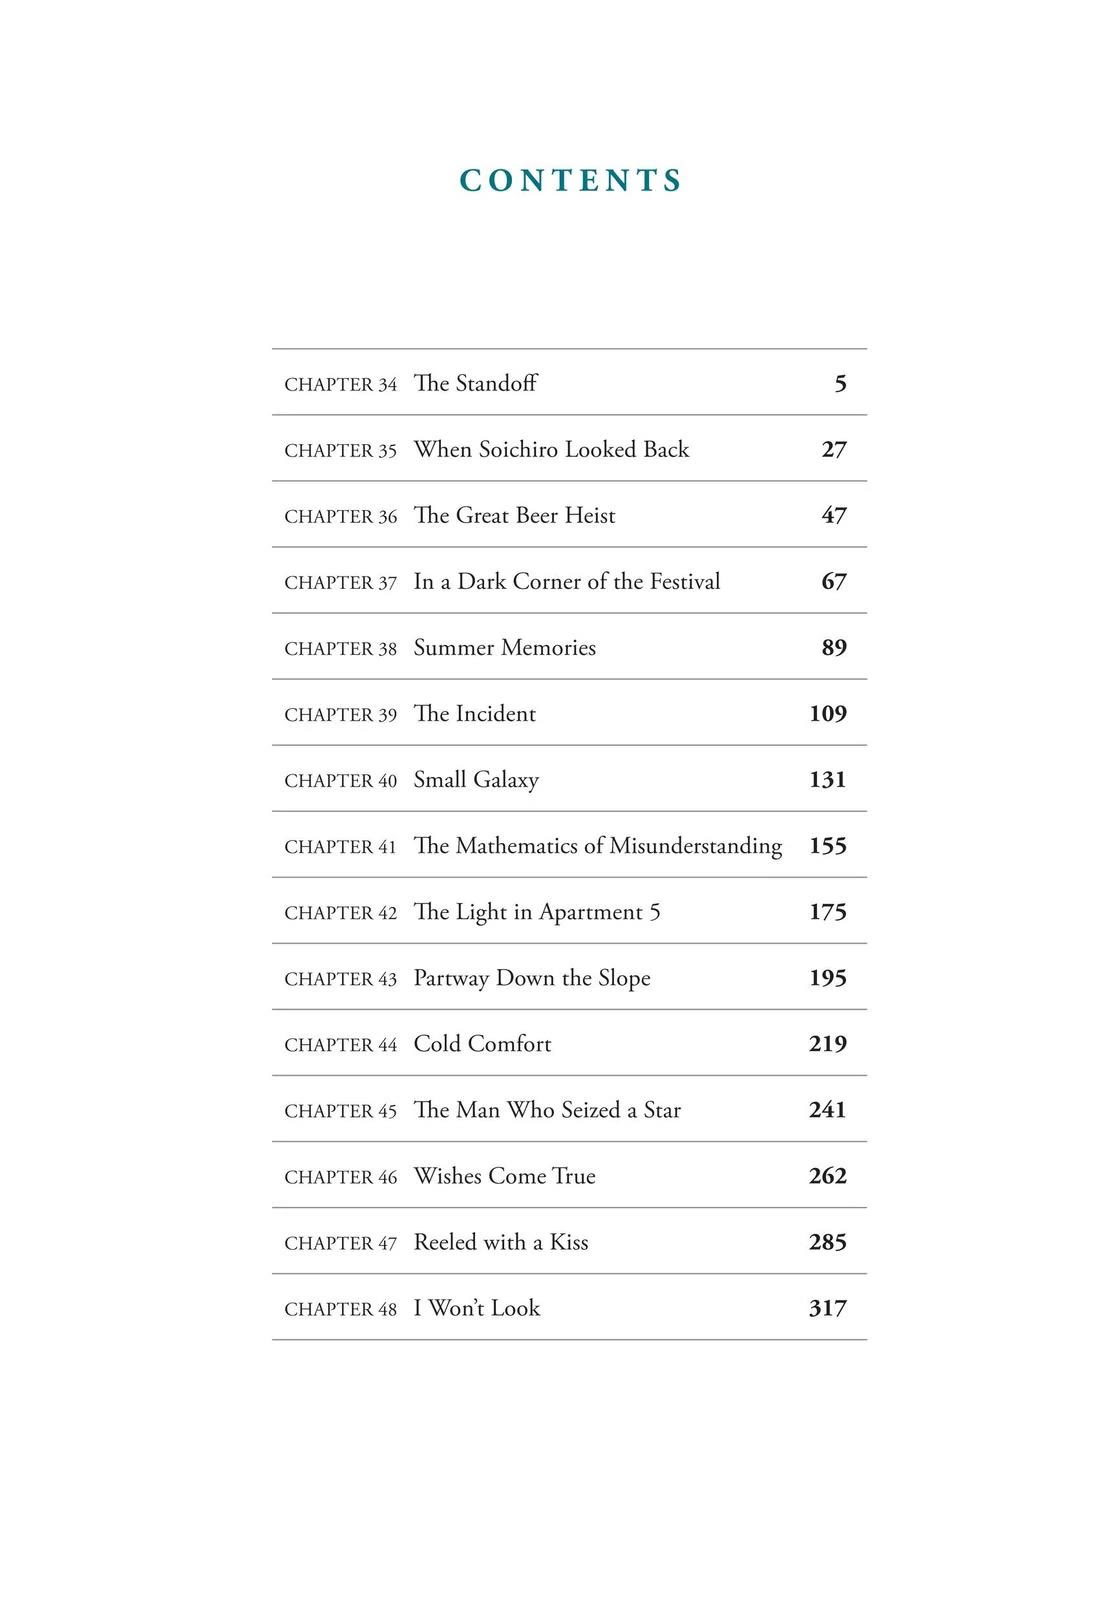This screenshot has width=1115, height=1600.
Task: Select I Won't Look chapter
Action: point(569,1307)
